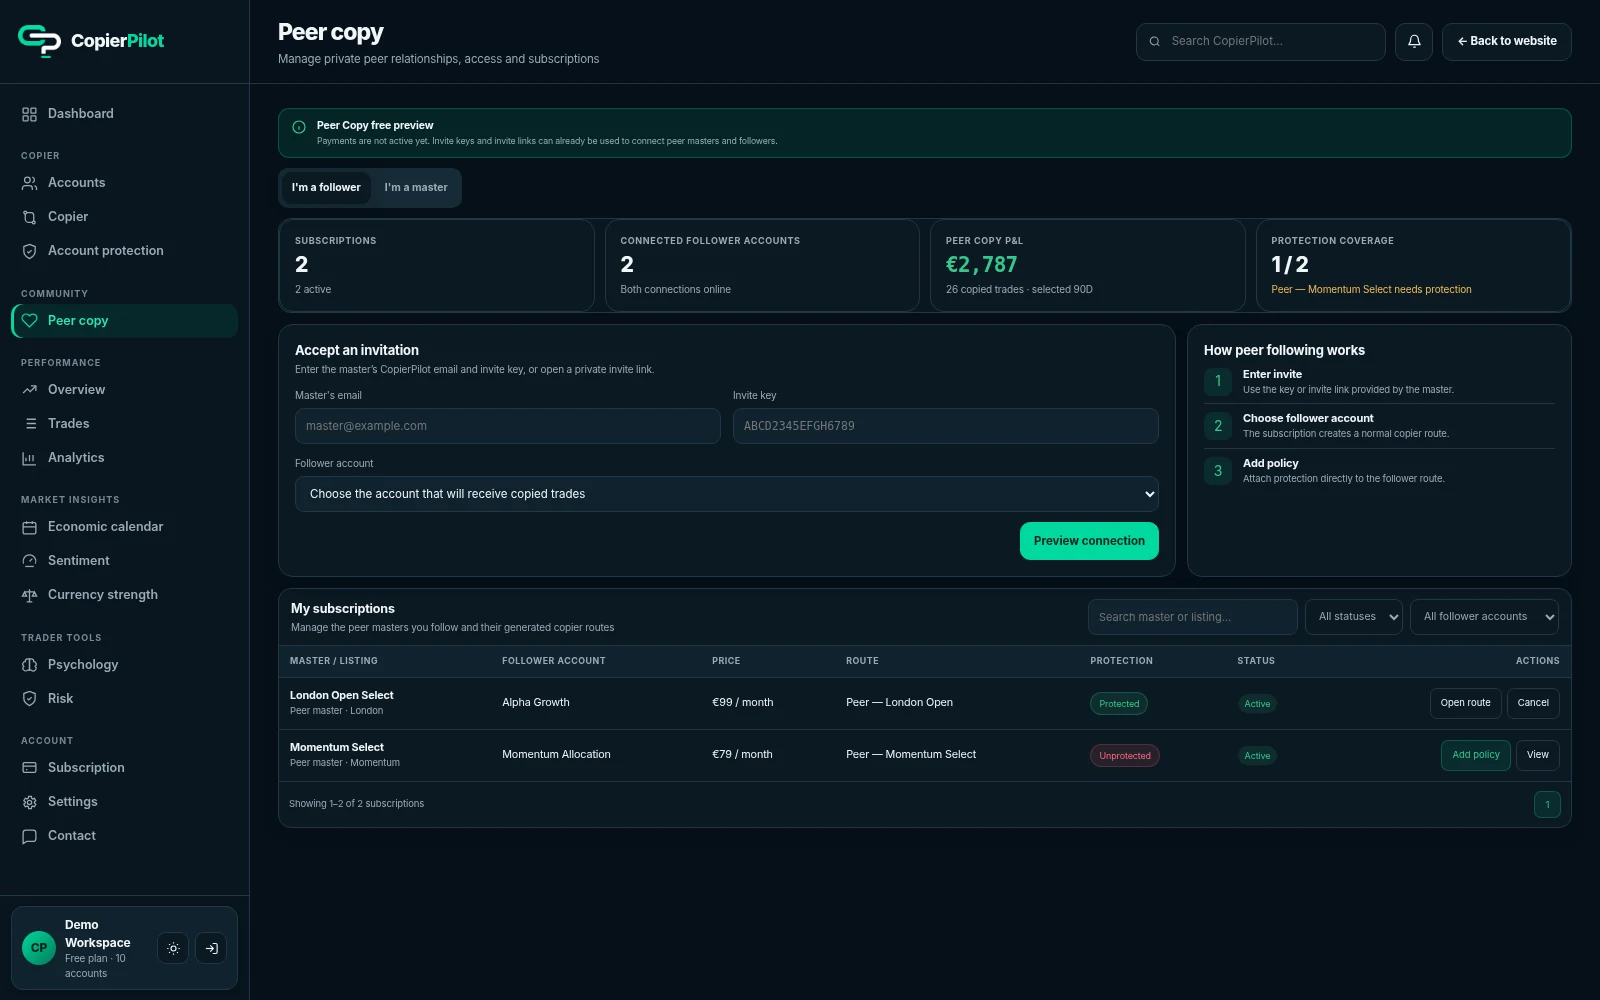1600x1000 pixels.
Task: Click the Settings gear icon
Action: point(29,802)
